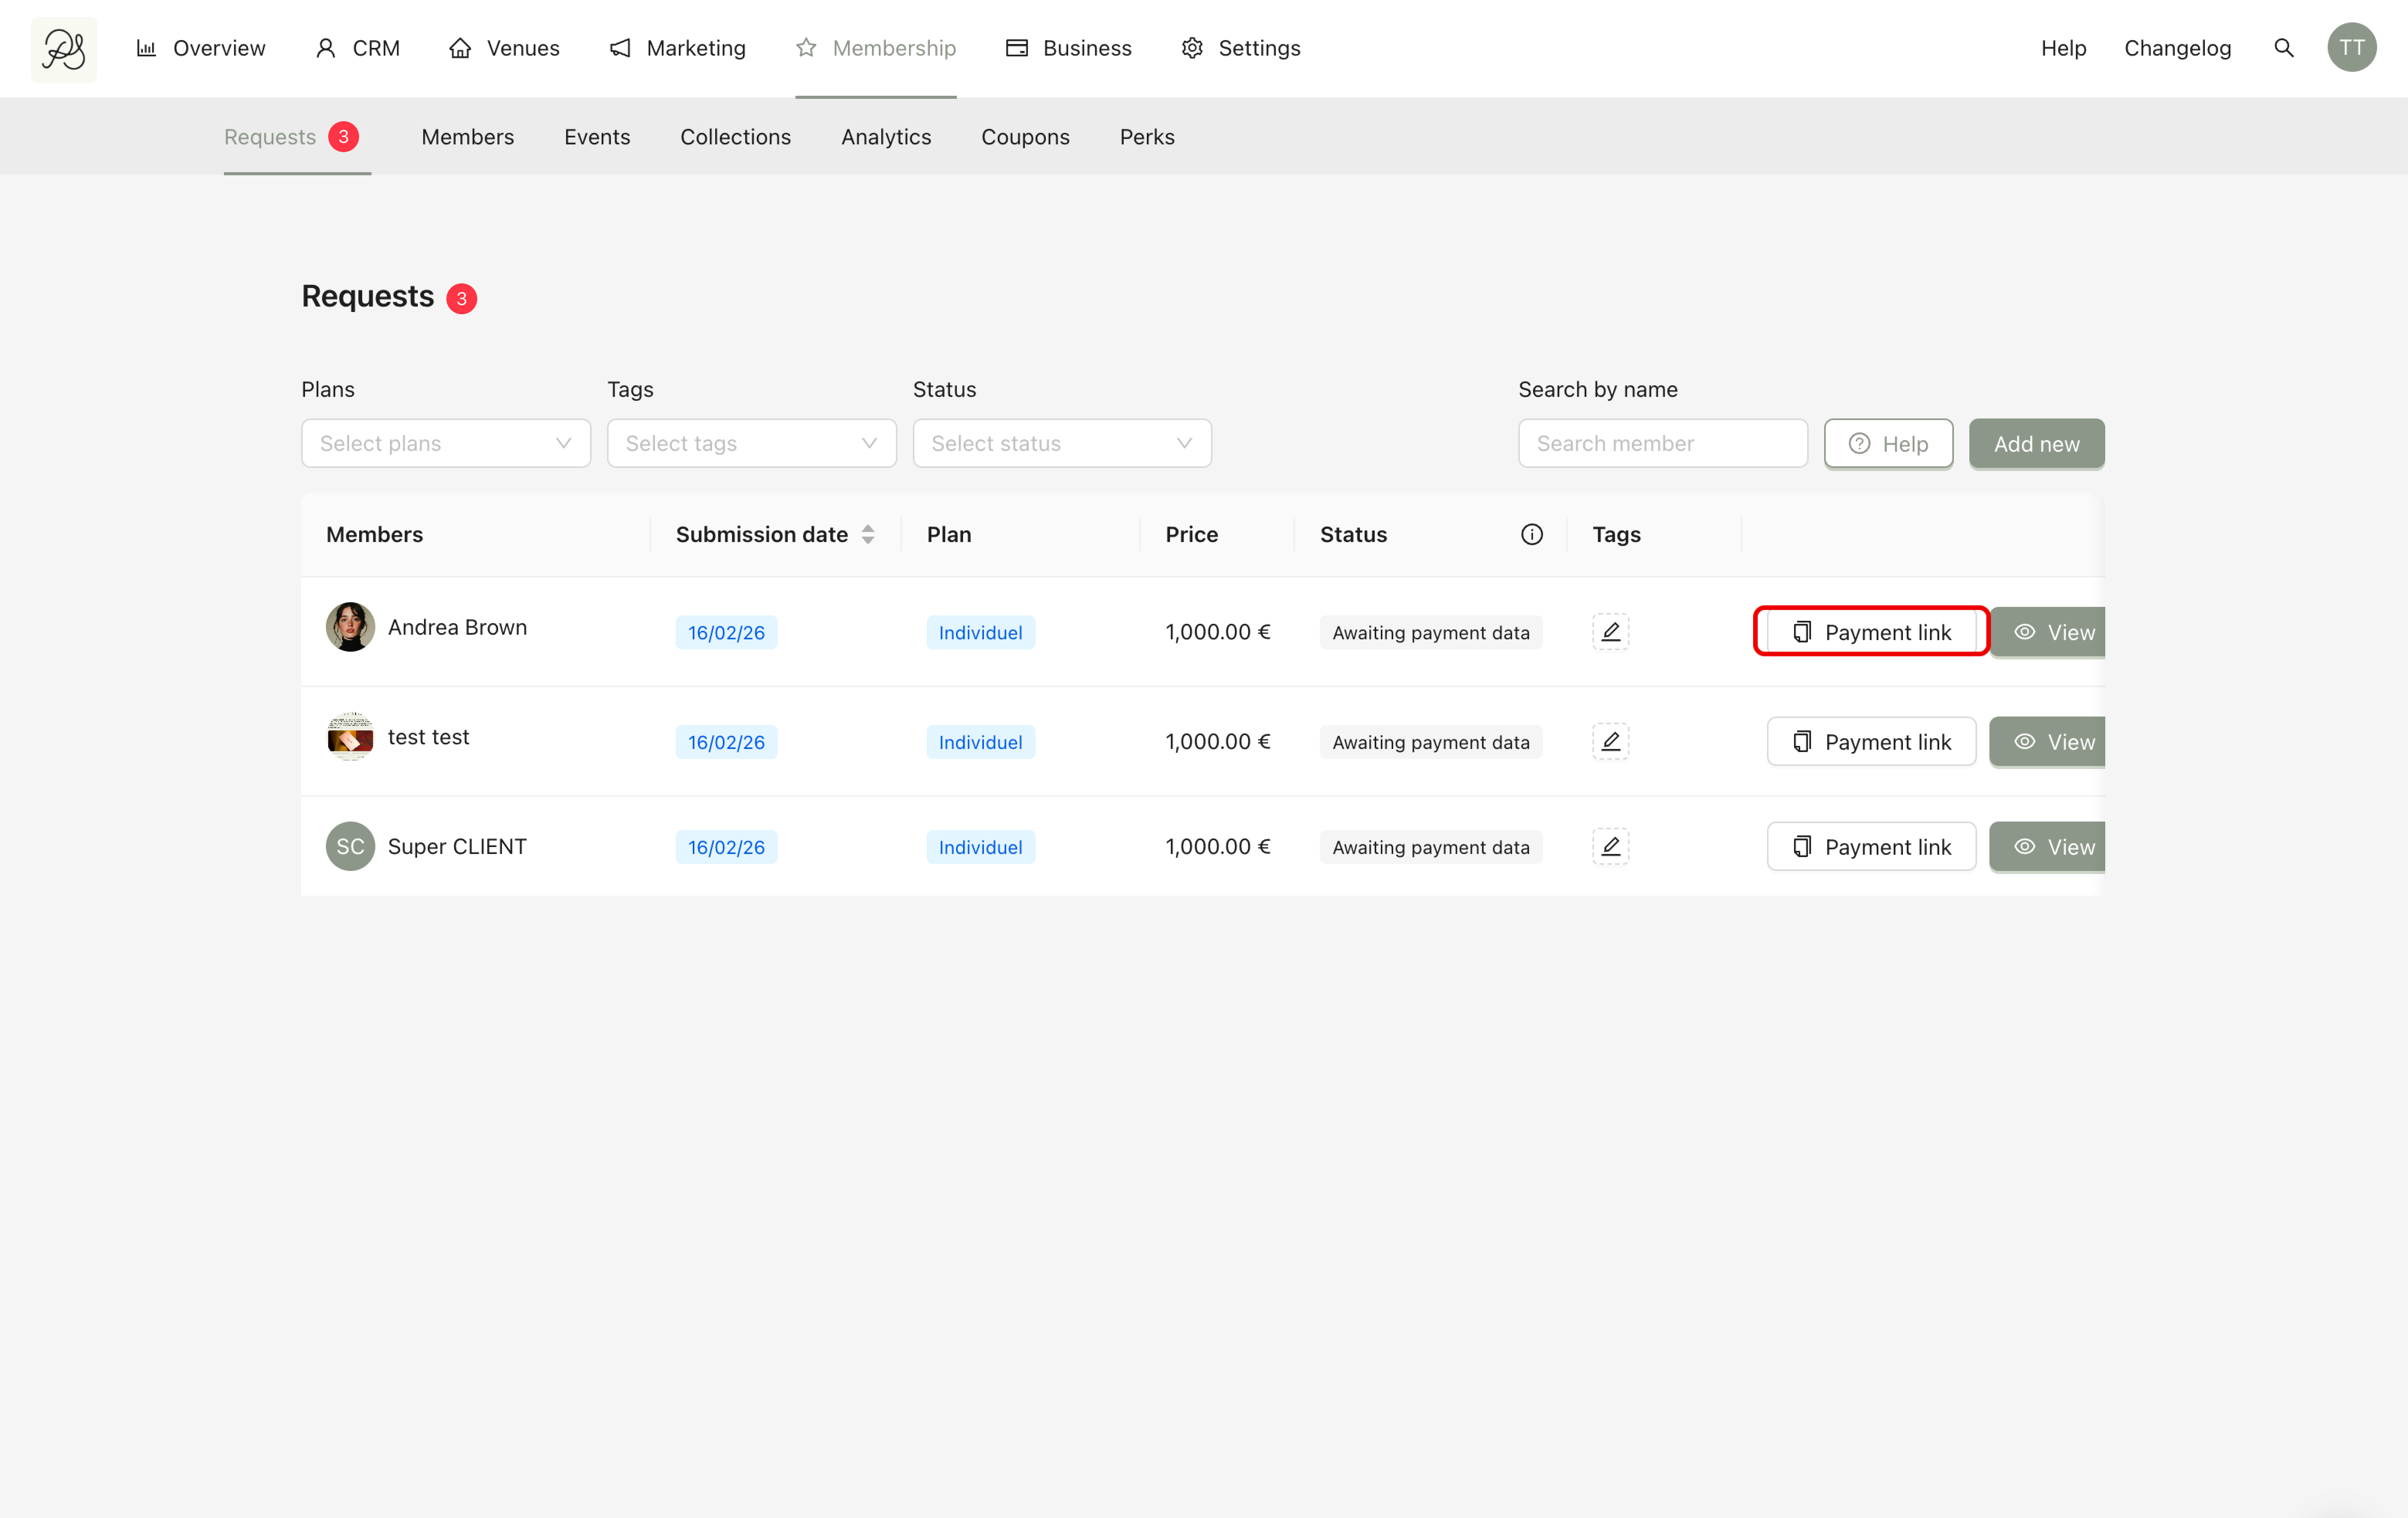Click edit tags pencil for Super CLIENT
The image size is (2408, 1518).
coord(1610,846)
